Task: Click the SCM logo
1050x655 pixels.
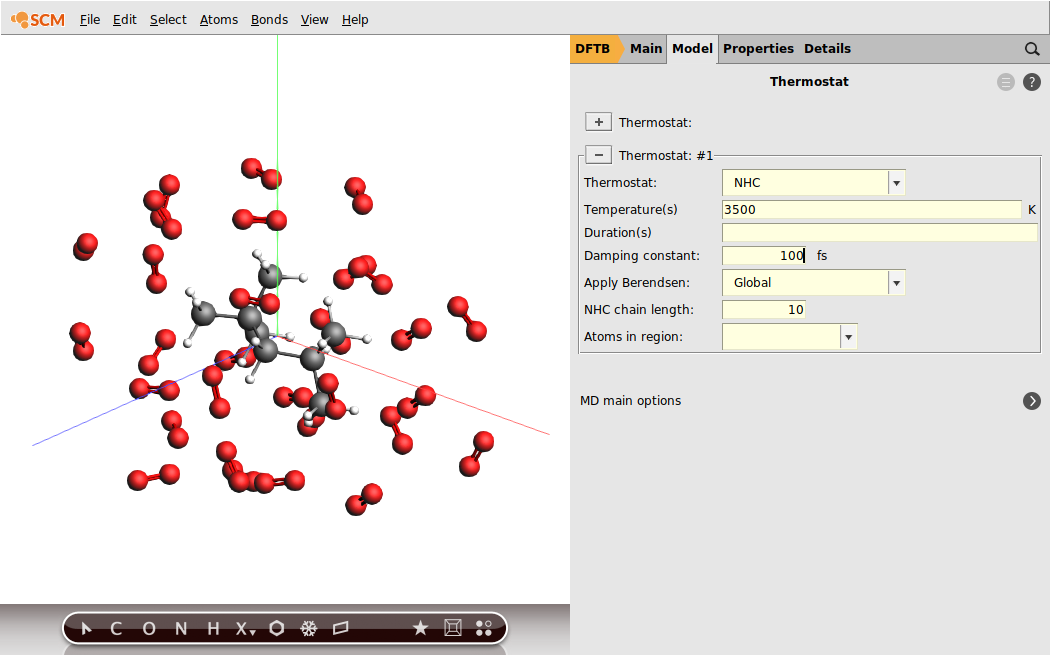Action: [38, 20]
